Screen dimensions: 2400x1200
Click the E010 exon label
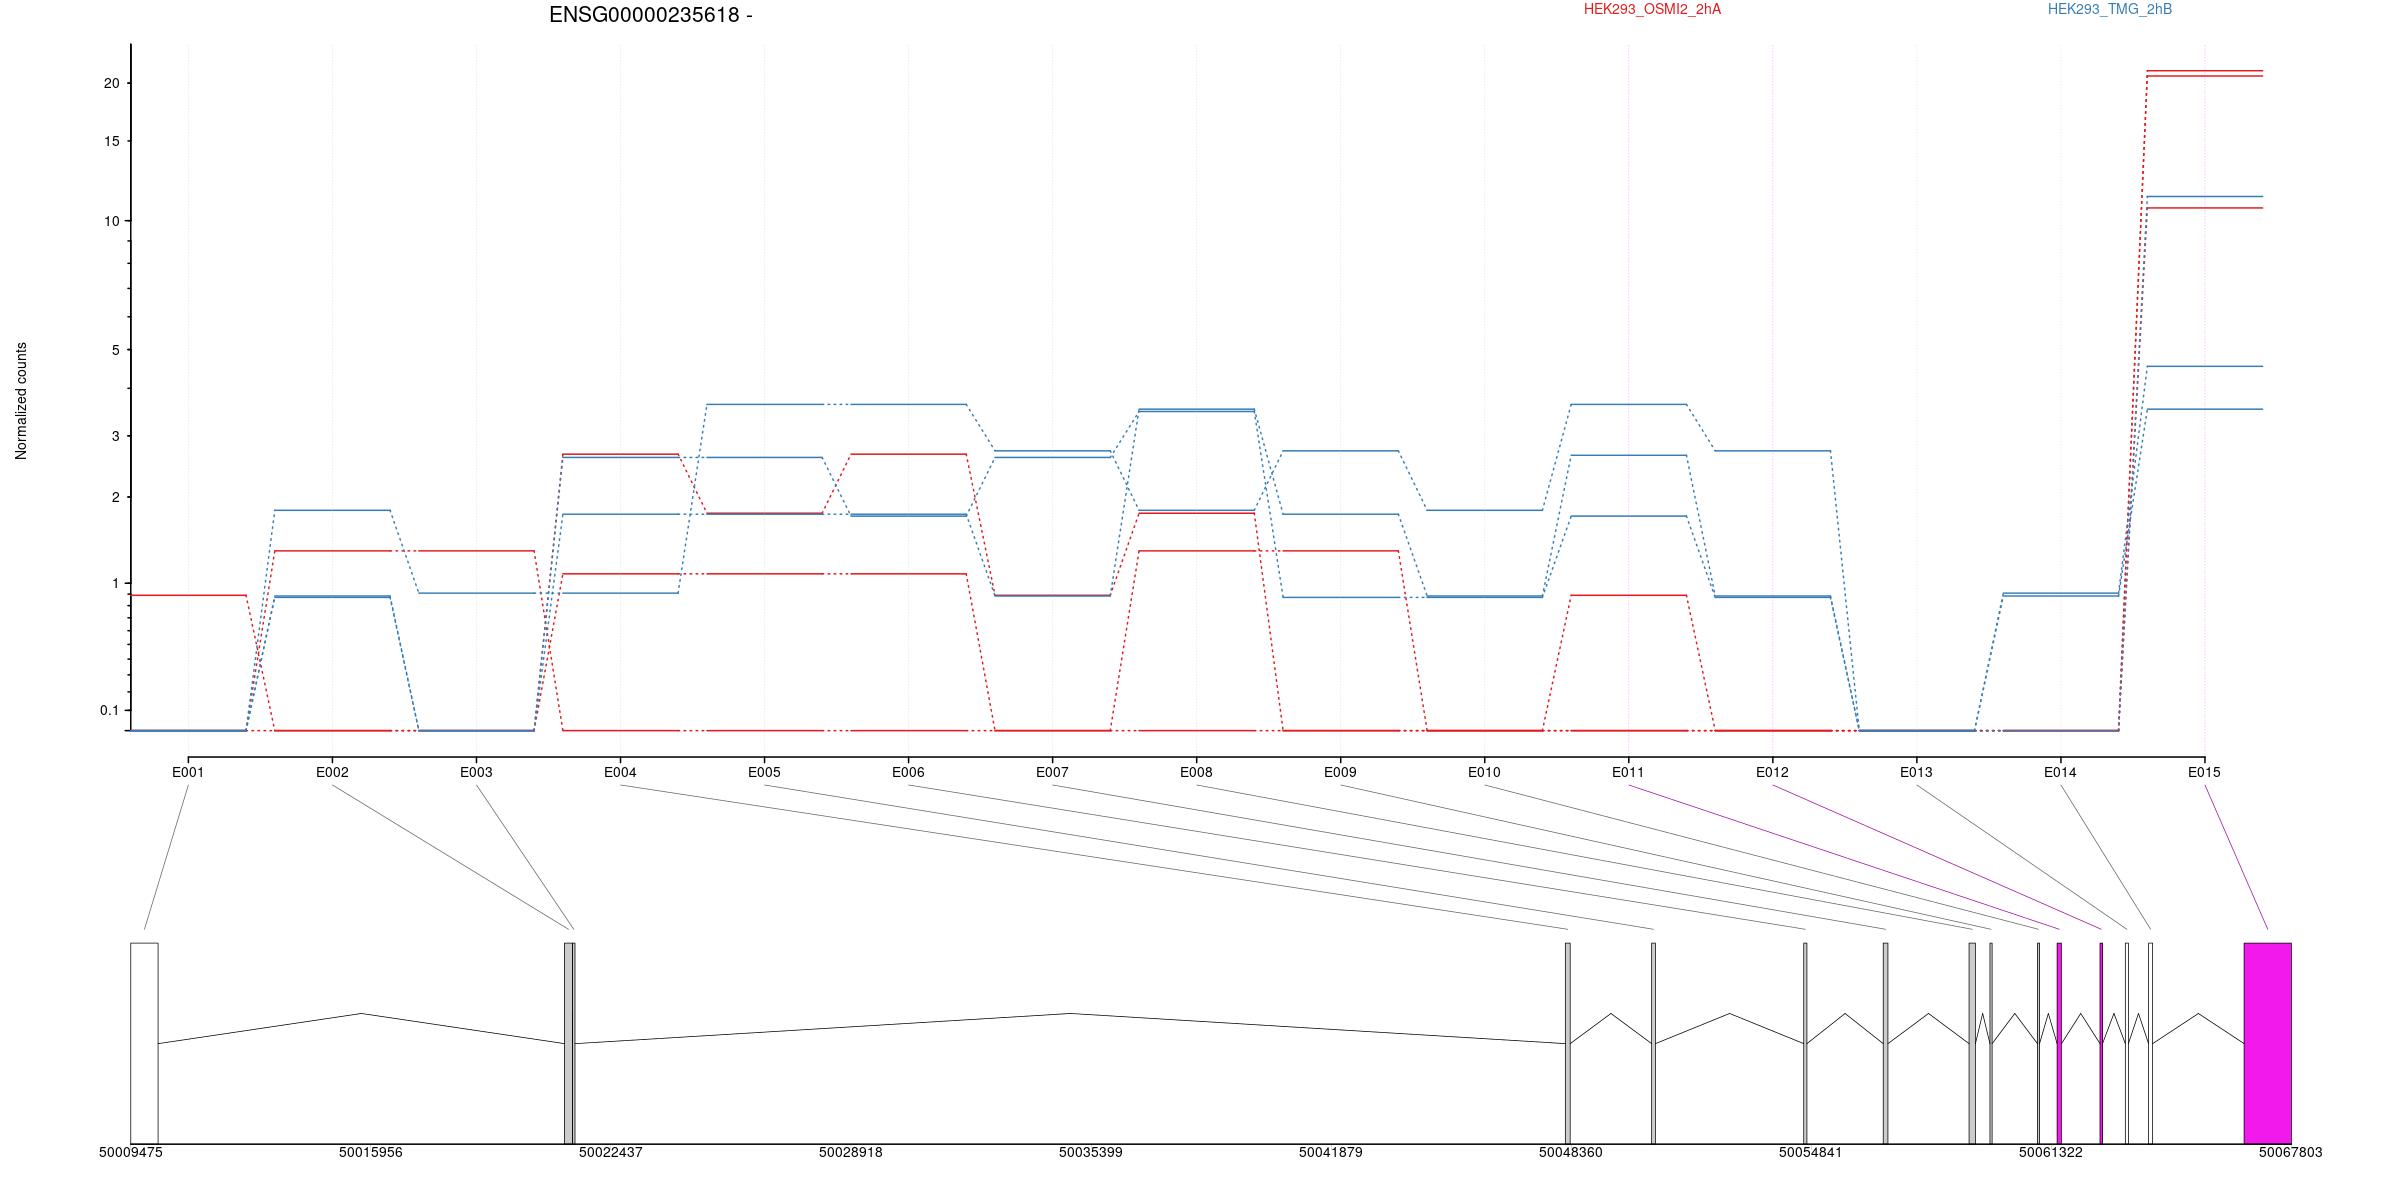[1484, 772]
